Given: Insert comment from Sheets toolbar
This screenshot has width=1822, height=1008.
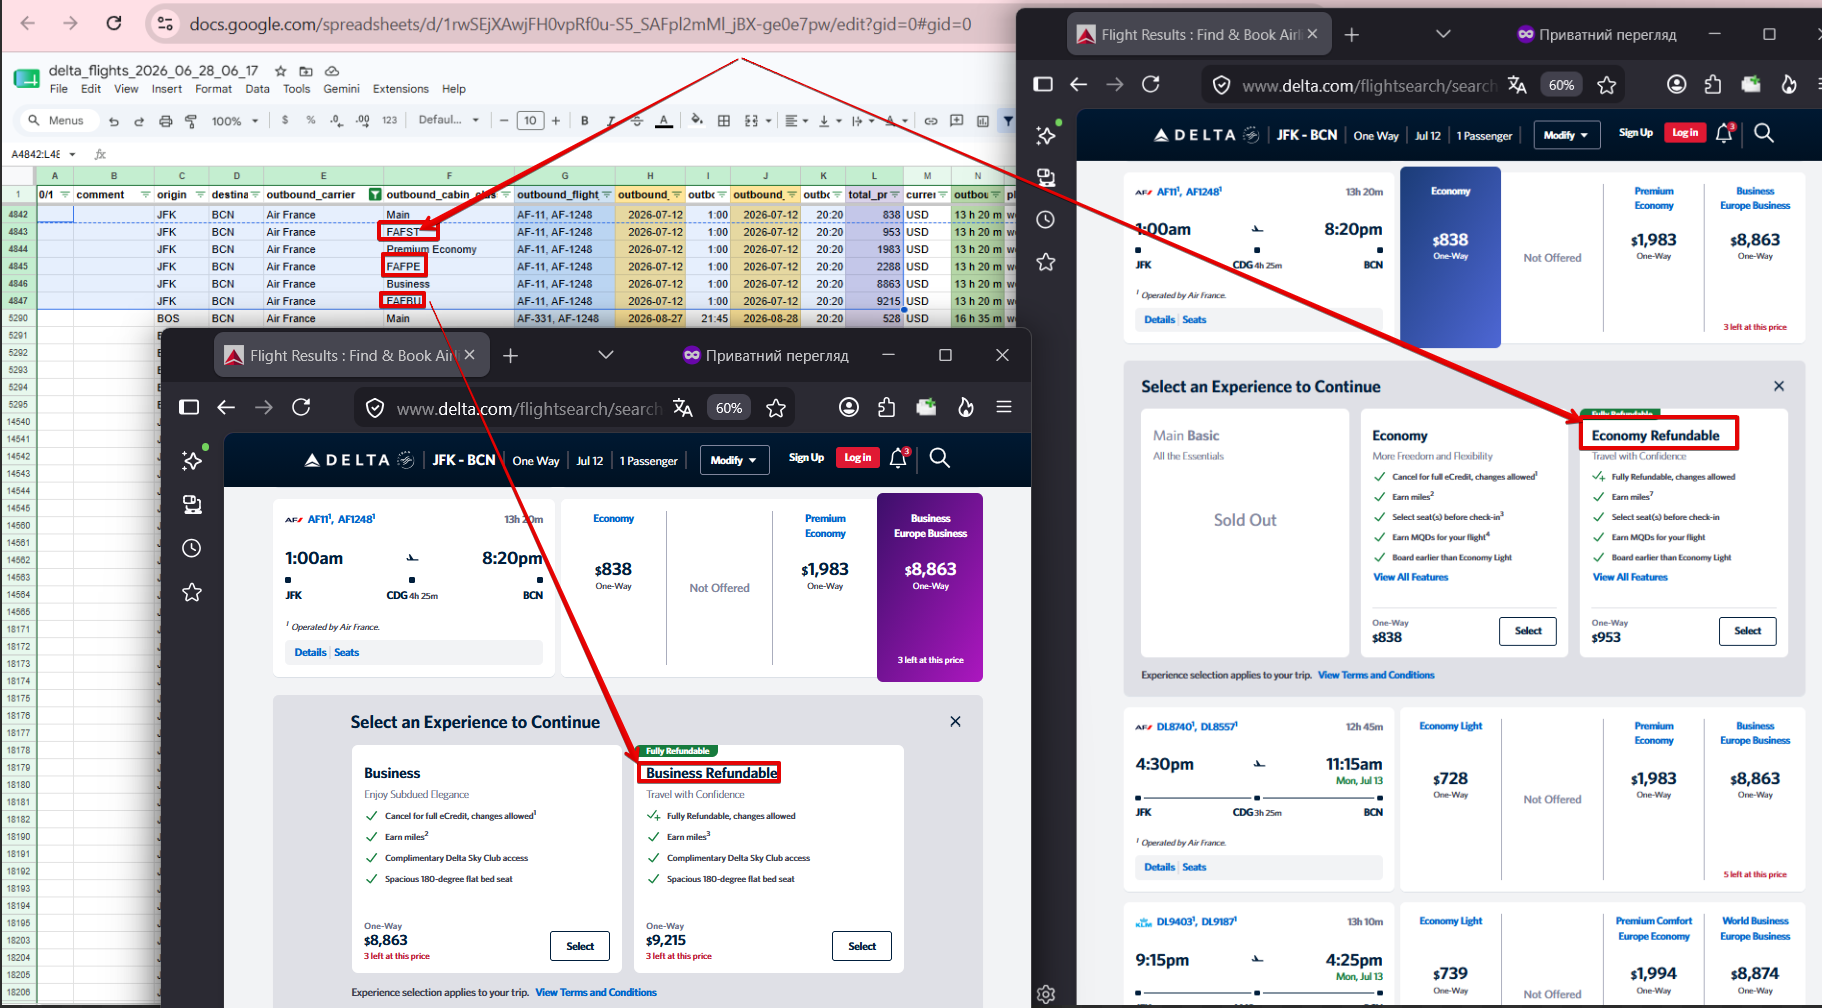Looking at the screenshot, I should coord(957,120).
